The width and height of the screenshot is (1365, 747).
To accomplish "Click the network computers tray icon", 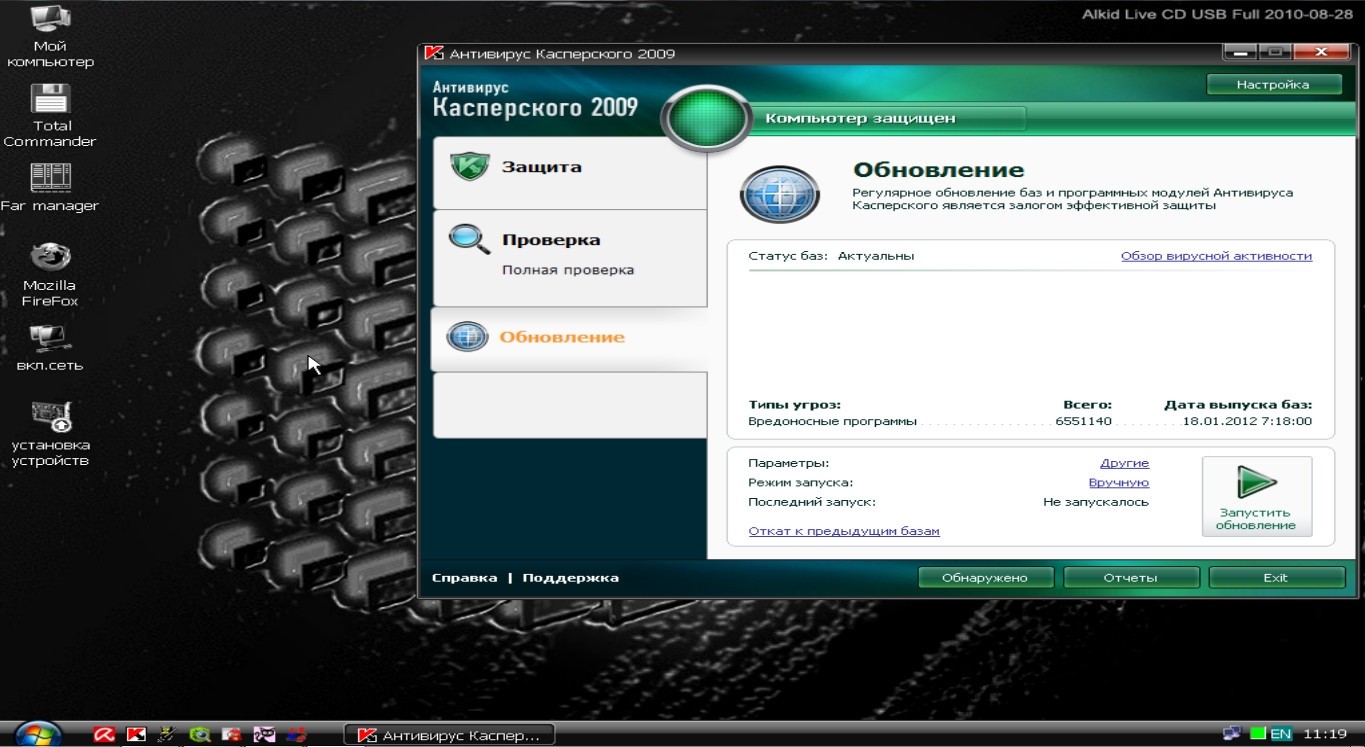I will pos(1233,734).
